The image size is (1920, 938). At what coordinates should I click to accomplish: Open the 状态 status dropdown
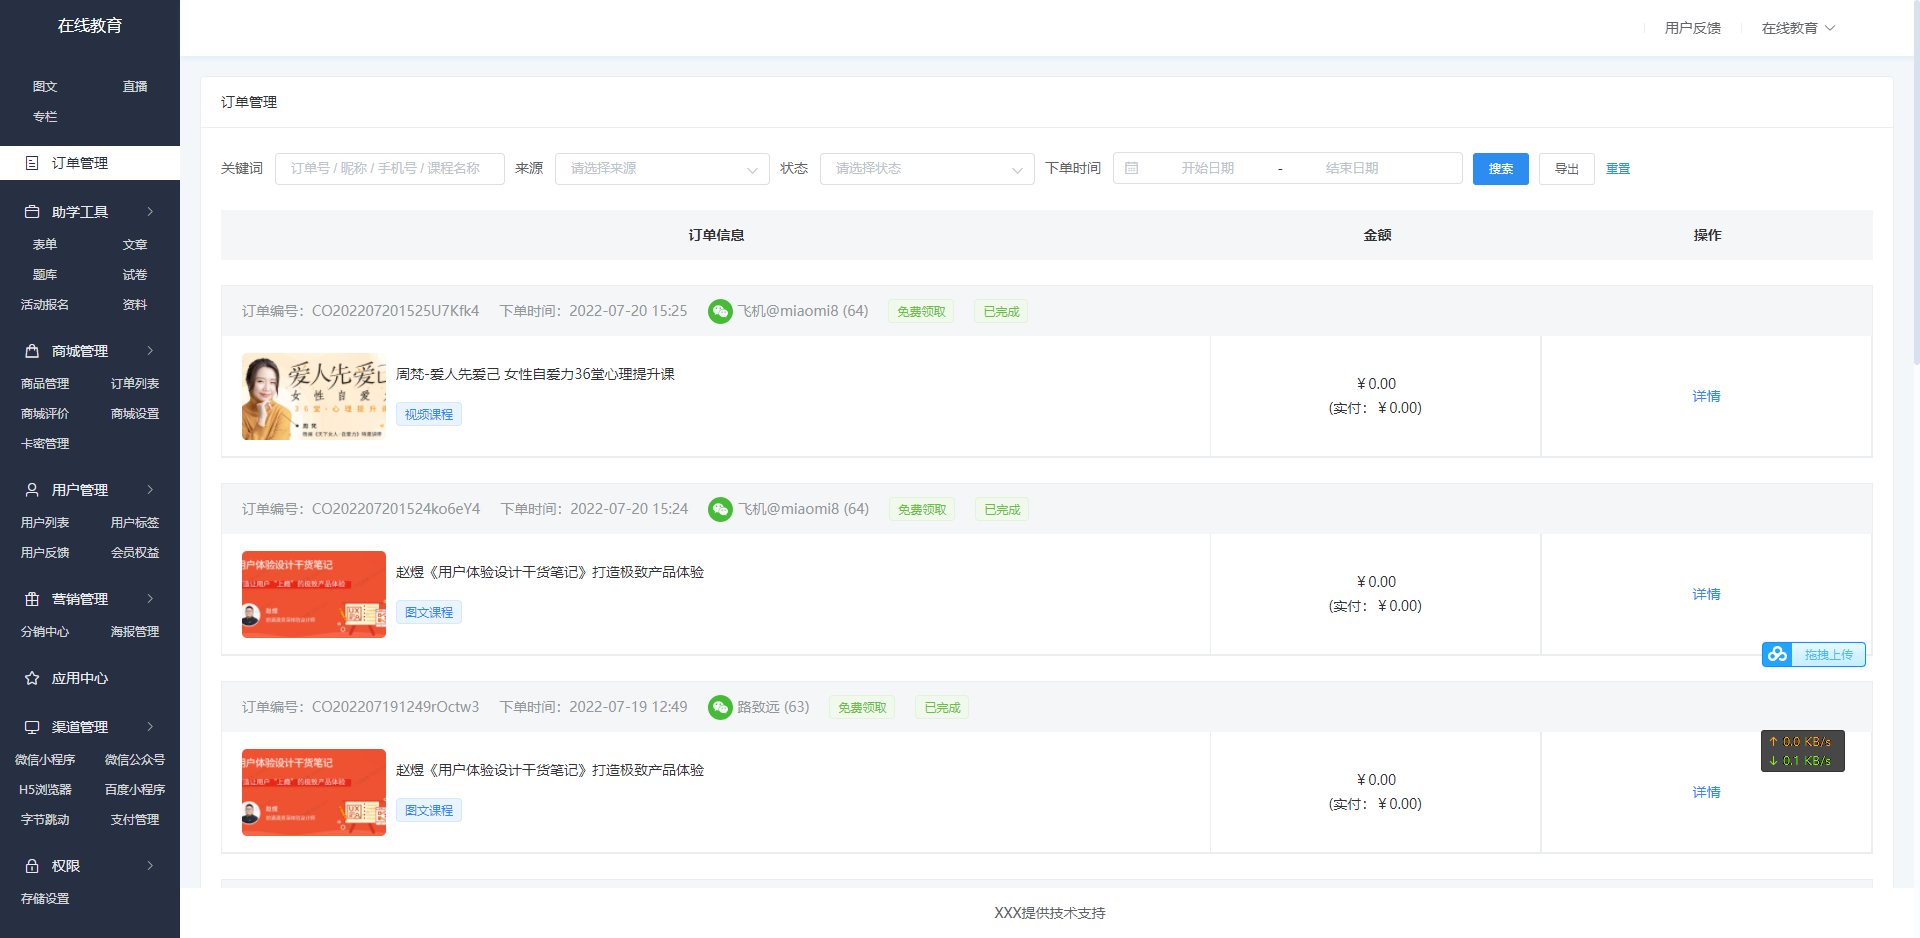coord(927,168)
